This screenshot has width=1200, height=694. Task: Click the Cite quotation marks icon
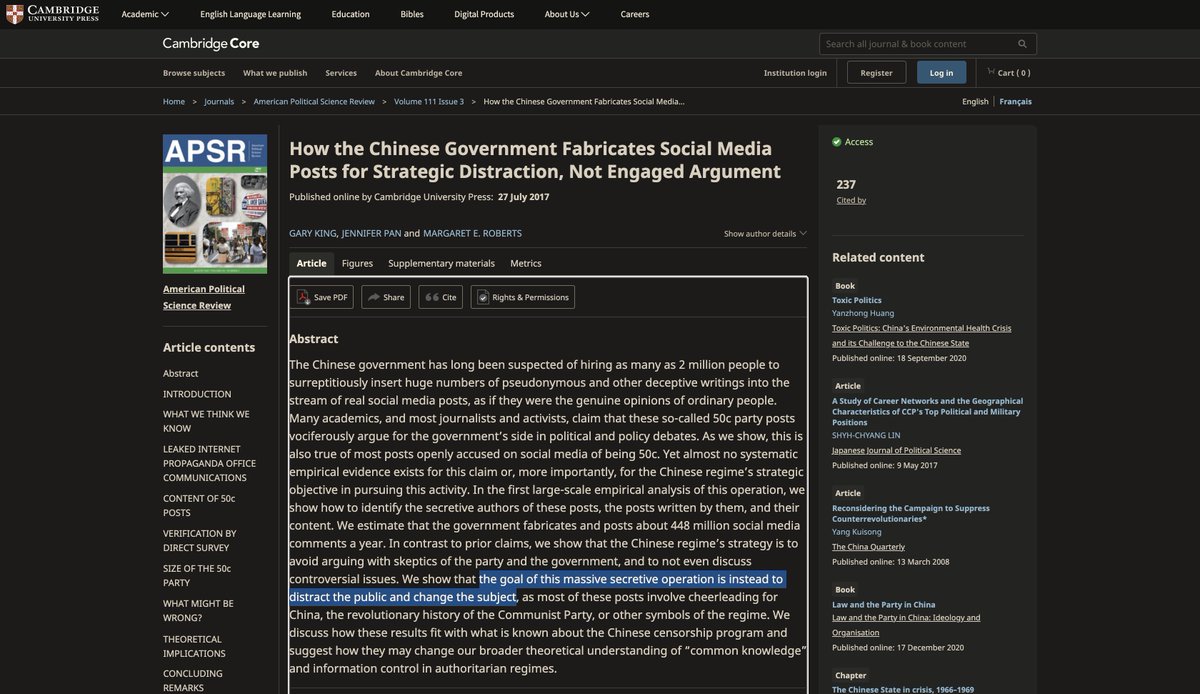(x=432, y=297)
